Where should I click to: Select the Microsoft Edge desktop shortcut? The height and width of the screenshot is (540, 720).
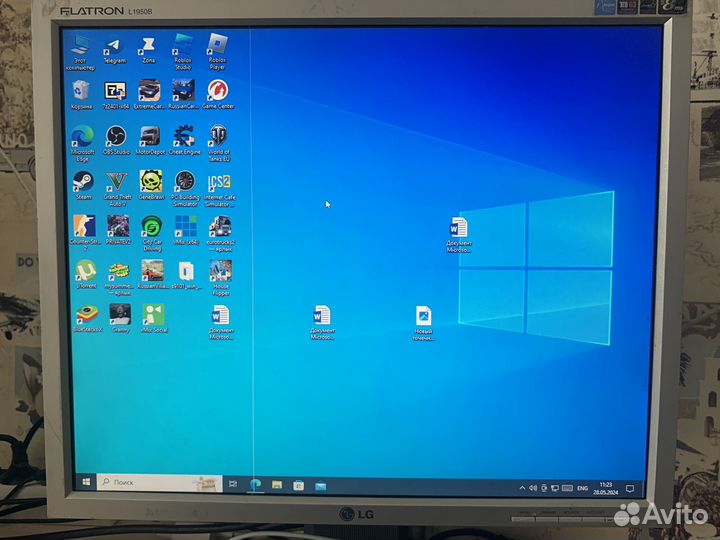tap(83, 144)
